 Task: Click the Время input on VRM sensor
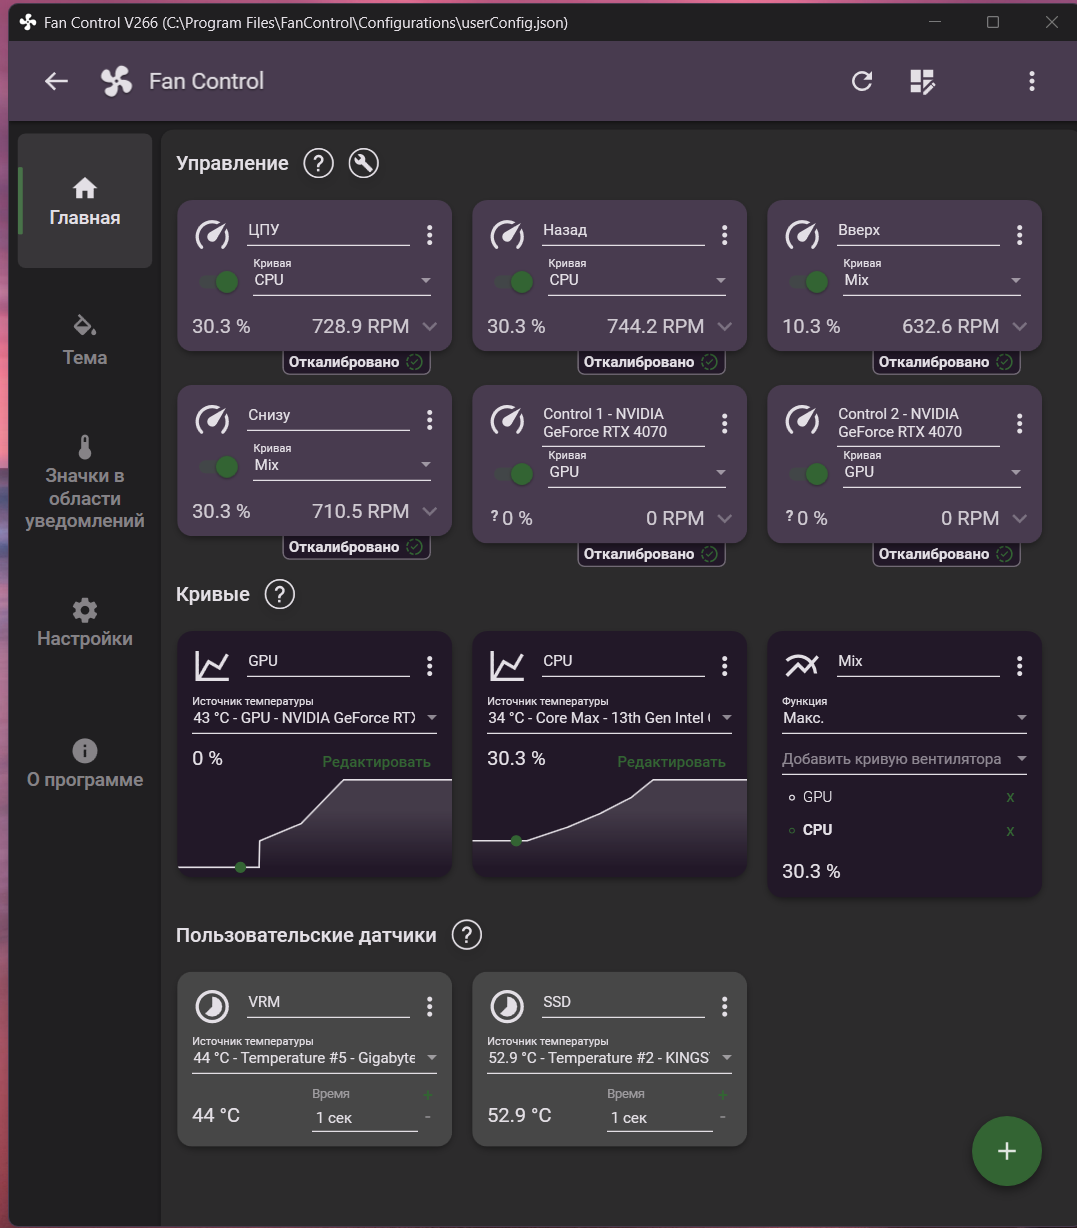click(x=365, y=1118)
